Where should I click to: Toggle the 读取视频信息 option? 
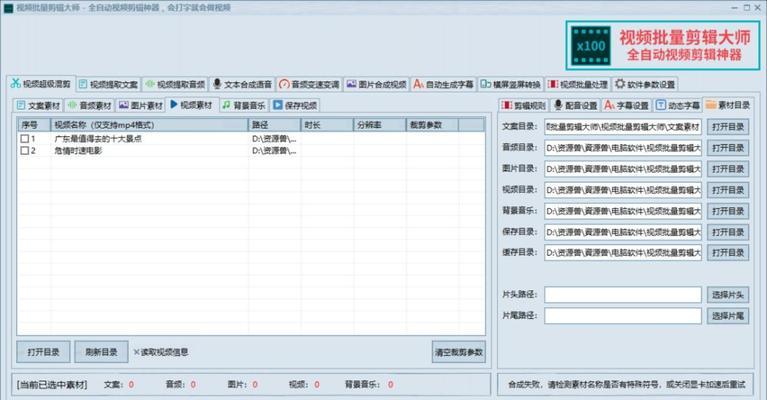161,352
